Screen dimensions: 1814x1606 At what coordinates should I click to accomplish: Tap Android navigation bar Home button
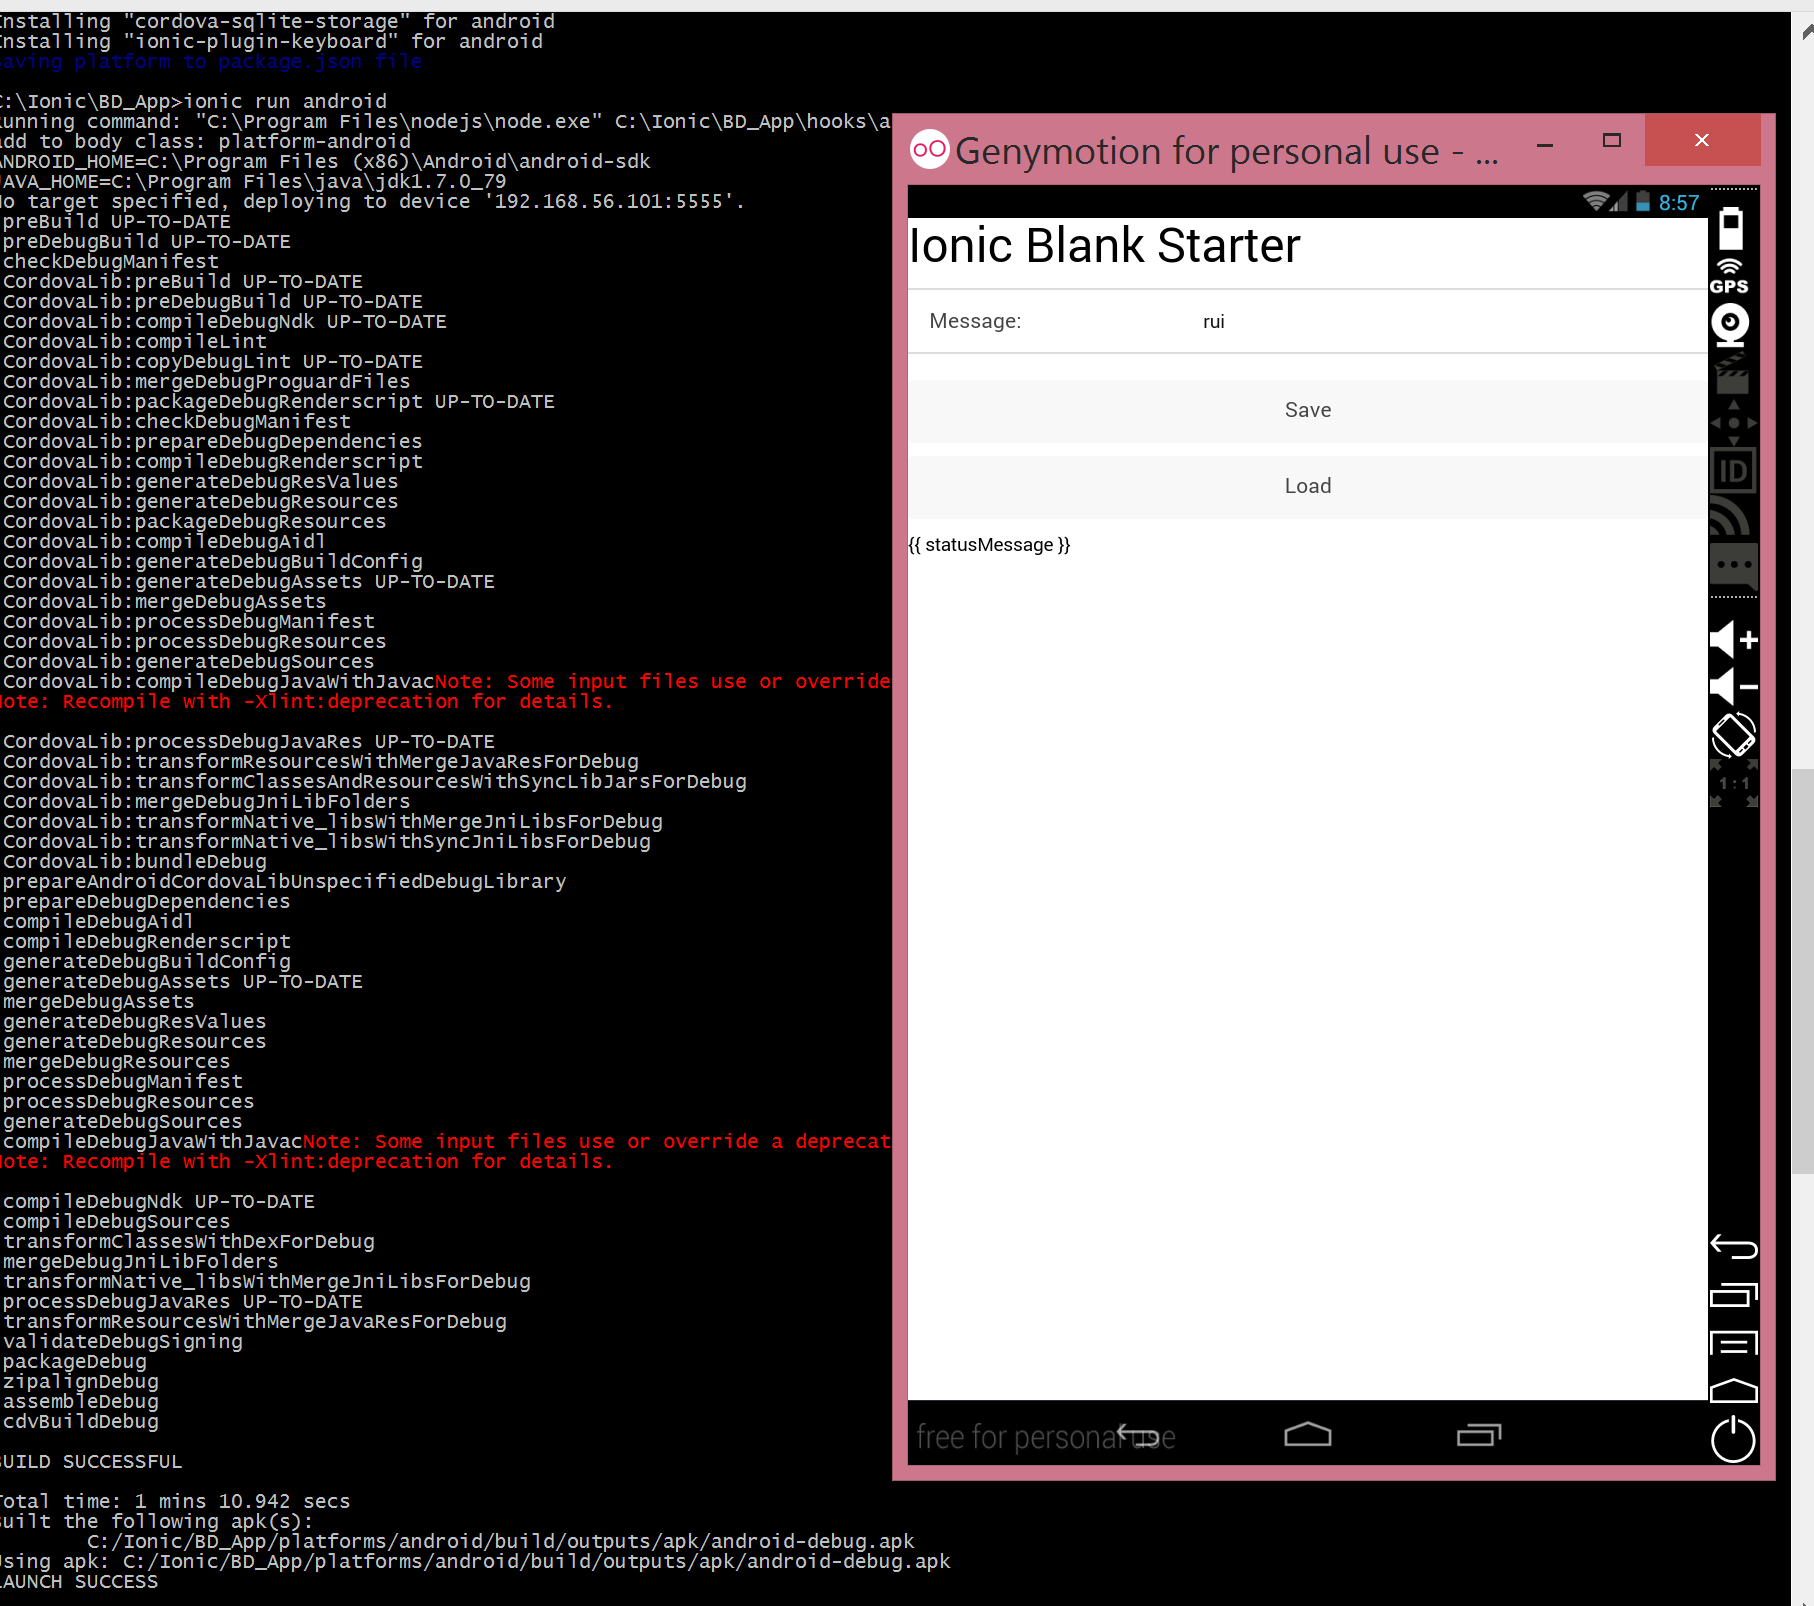tap(1307, 1434)
